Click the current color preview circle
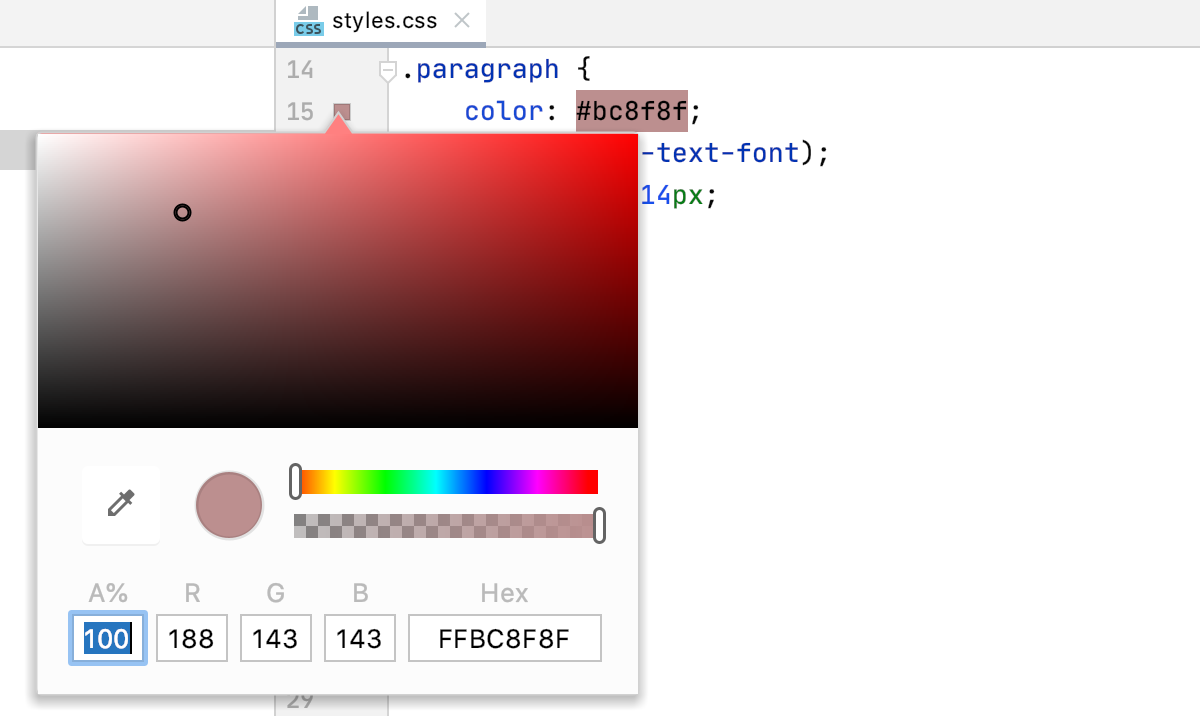Image resolution: width=1200 pixels, height=716 pixels. click(228, 505)
